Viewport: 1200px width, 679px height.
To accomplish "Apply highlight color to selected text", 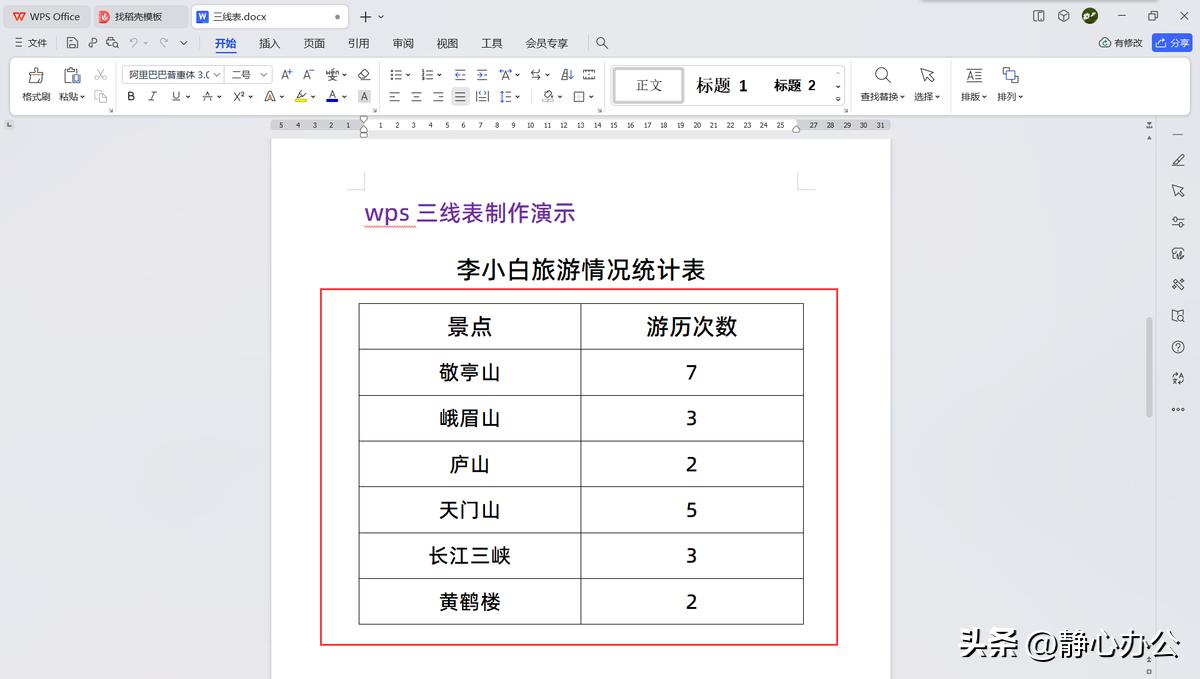I will pyautogui.click(x=302, y=96).
